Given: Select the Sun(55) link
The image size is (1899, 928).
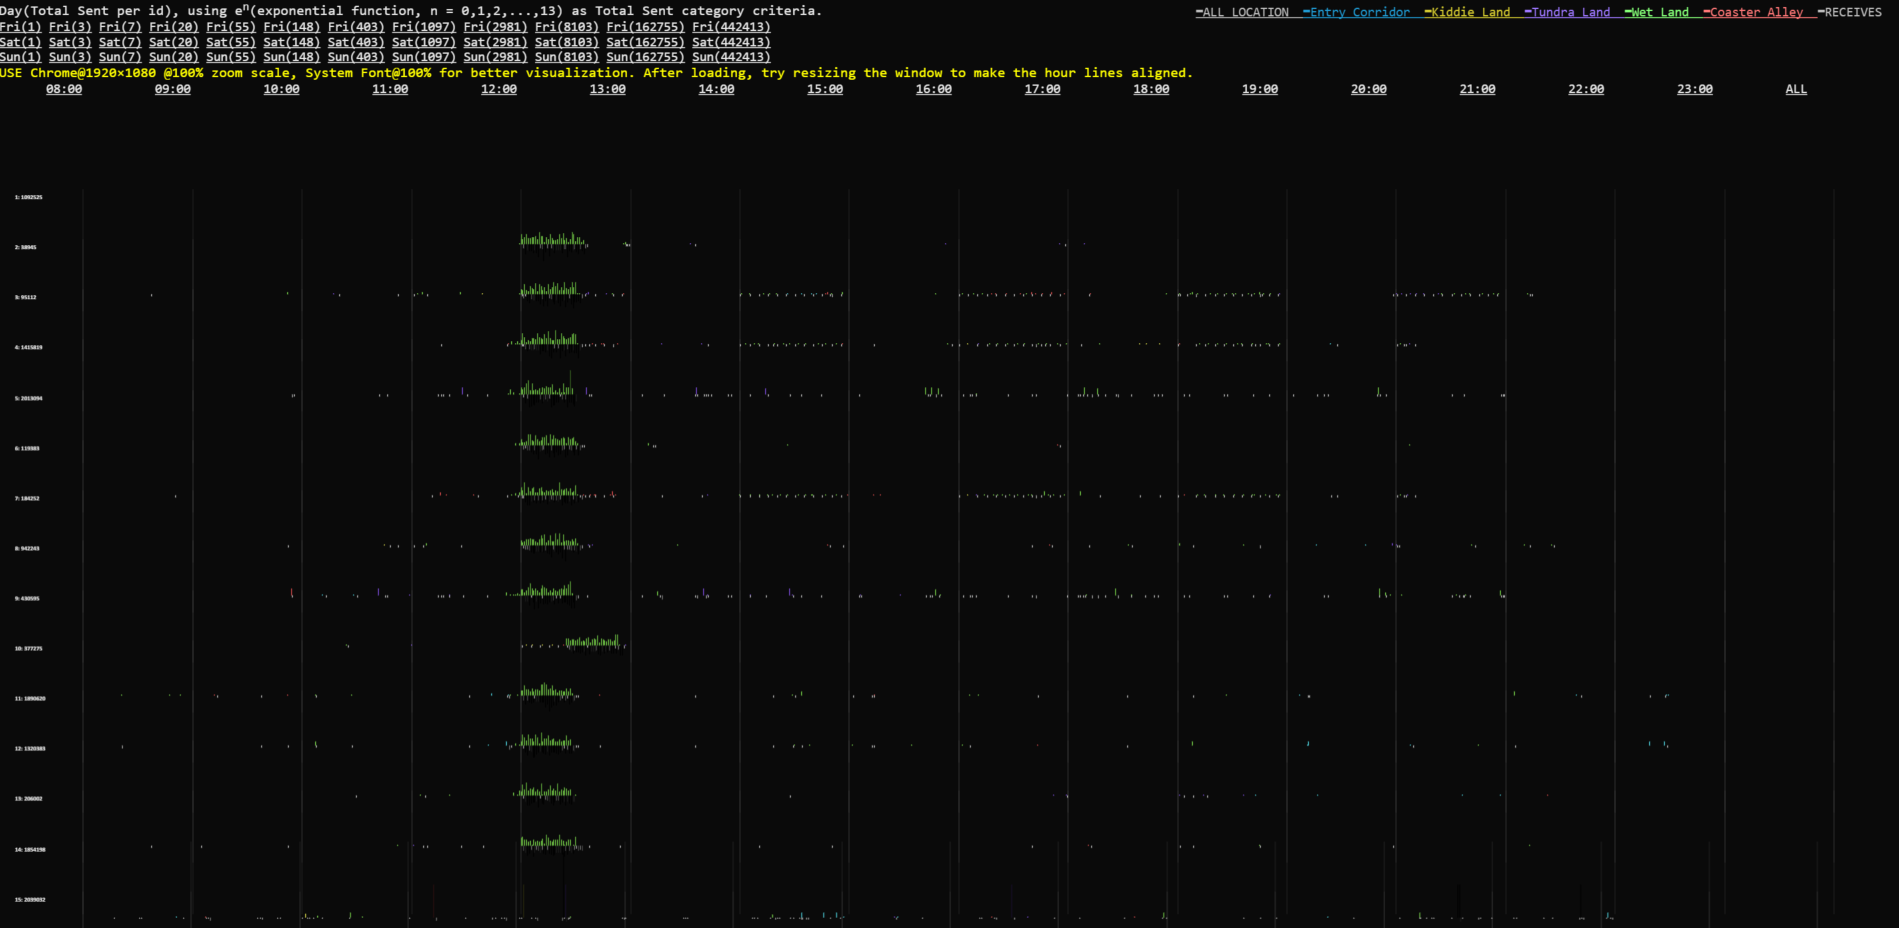Looking at the screenshot, I should pyautogui.click(x=231, y=57).
